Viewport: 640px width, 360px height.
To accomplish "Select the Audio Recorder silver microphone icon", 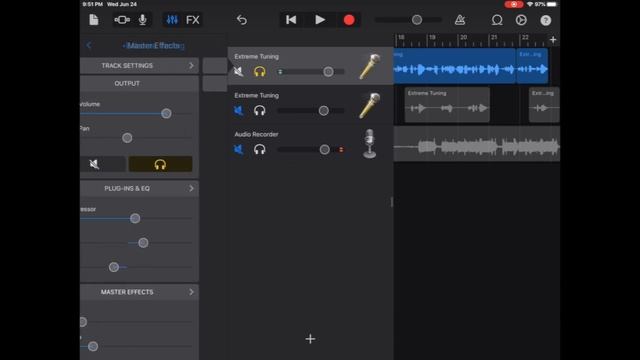I will pyautogui.click(x=370, y=144).
